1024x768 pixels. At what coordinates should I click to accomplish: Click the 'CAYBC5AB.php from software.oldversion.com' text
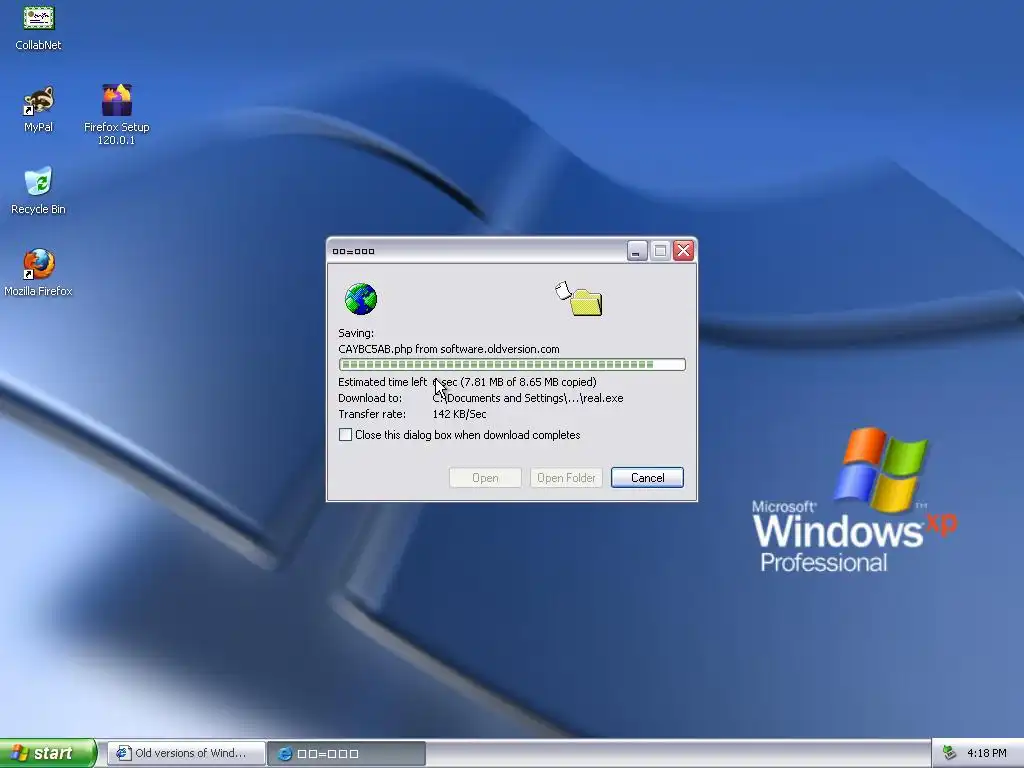(449, 349)
